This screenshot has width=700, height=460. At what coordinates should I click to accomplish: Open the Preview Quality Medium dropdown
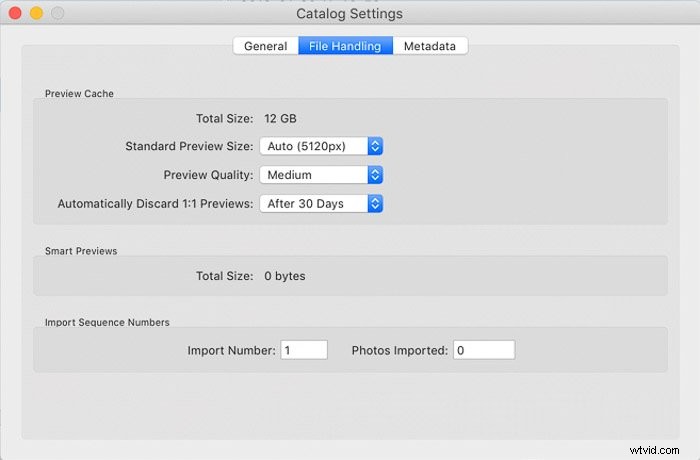click(321, 175)
